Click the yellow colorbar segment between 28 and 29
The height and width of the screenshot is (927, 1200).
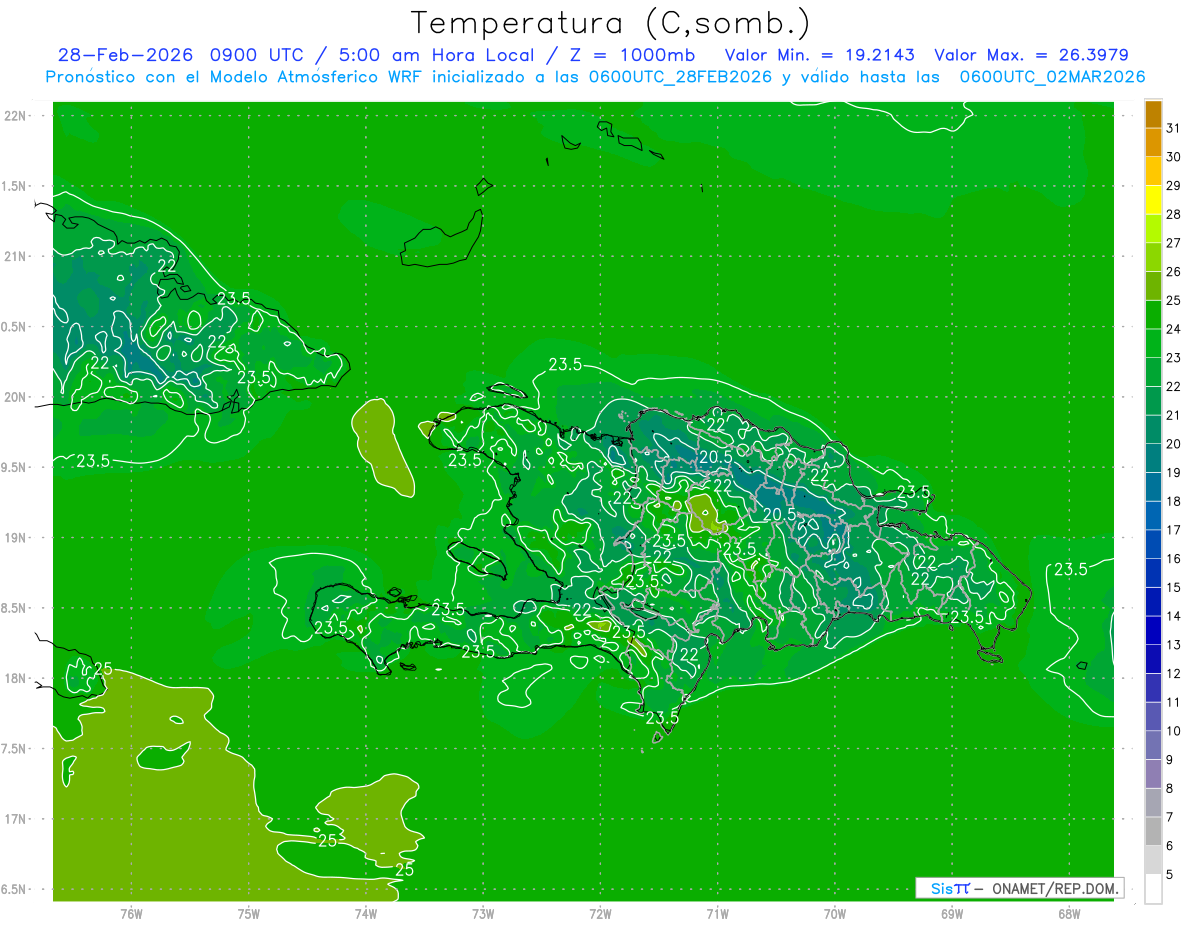1153,200
